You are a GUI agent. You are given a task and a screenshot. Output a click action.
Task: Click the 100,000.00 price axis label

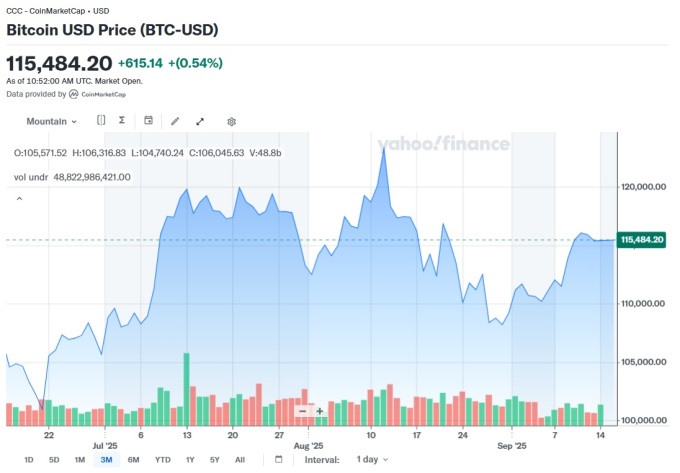[644, 420]
